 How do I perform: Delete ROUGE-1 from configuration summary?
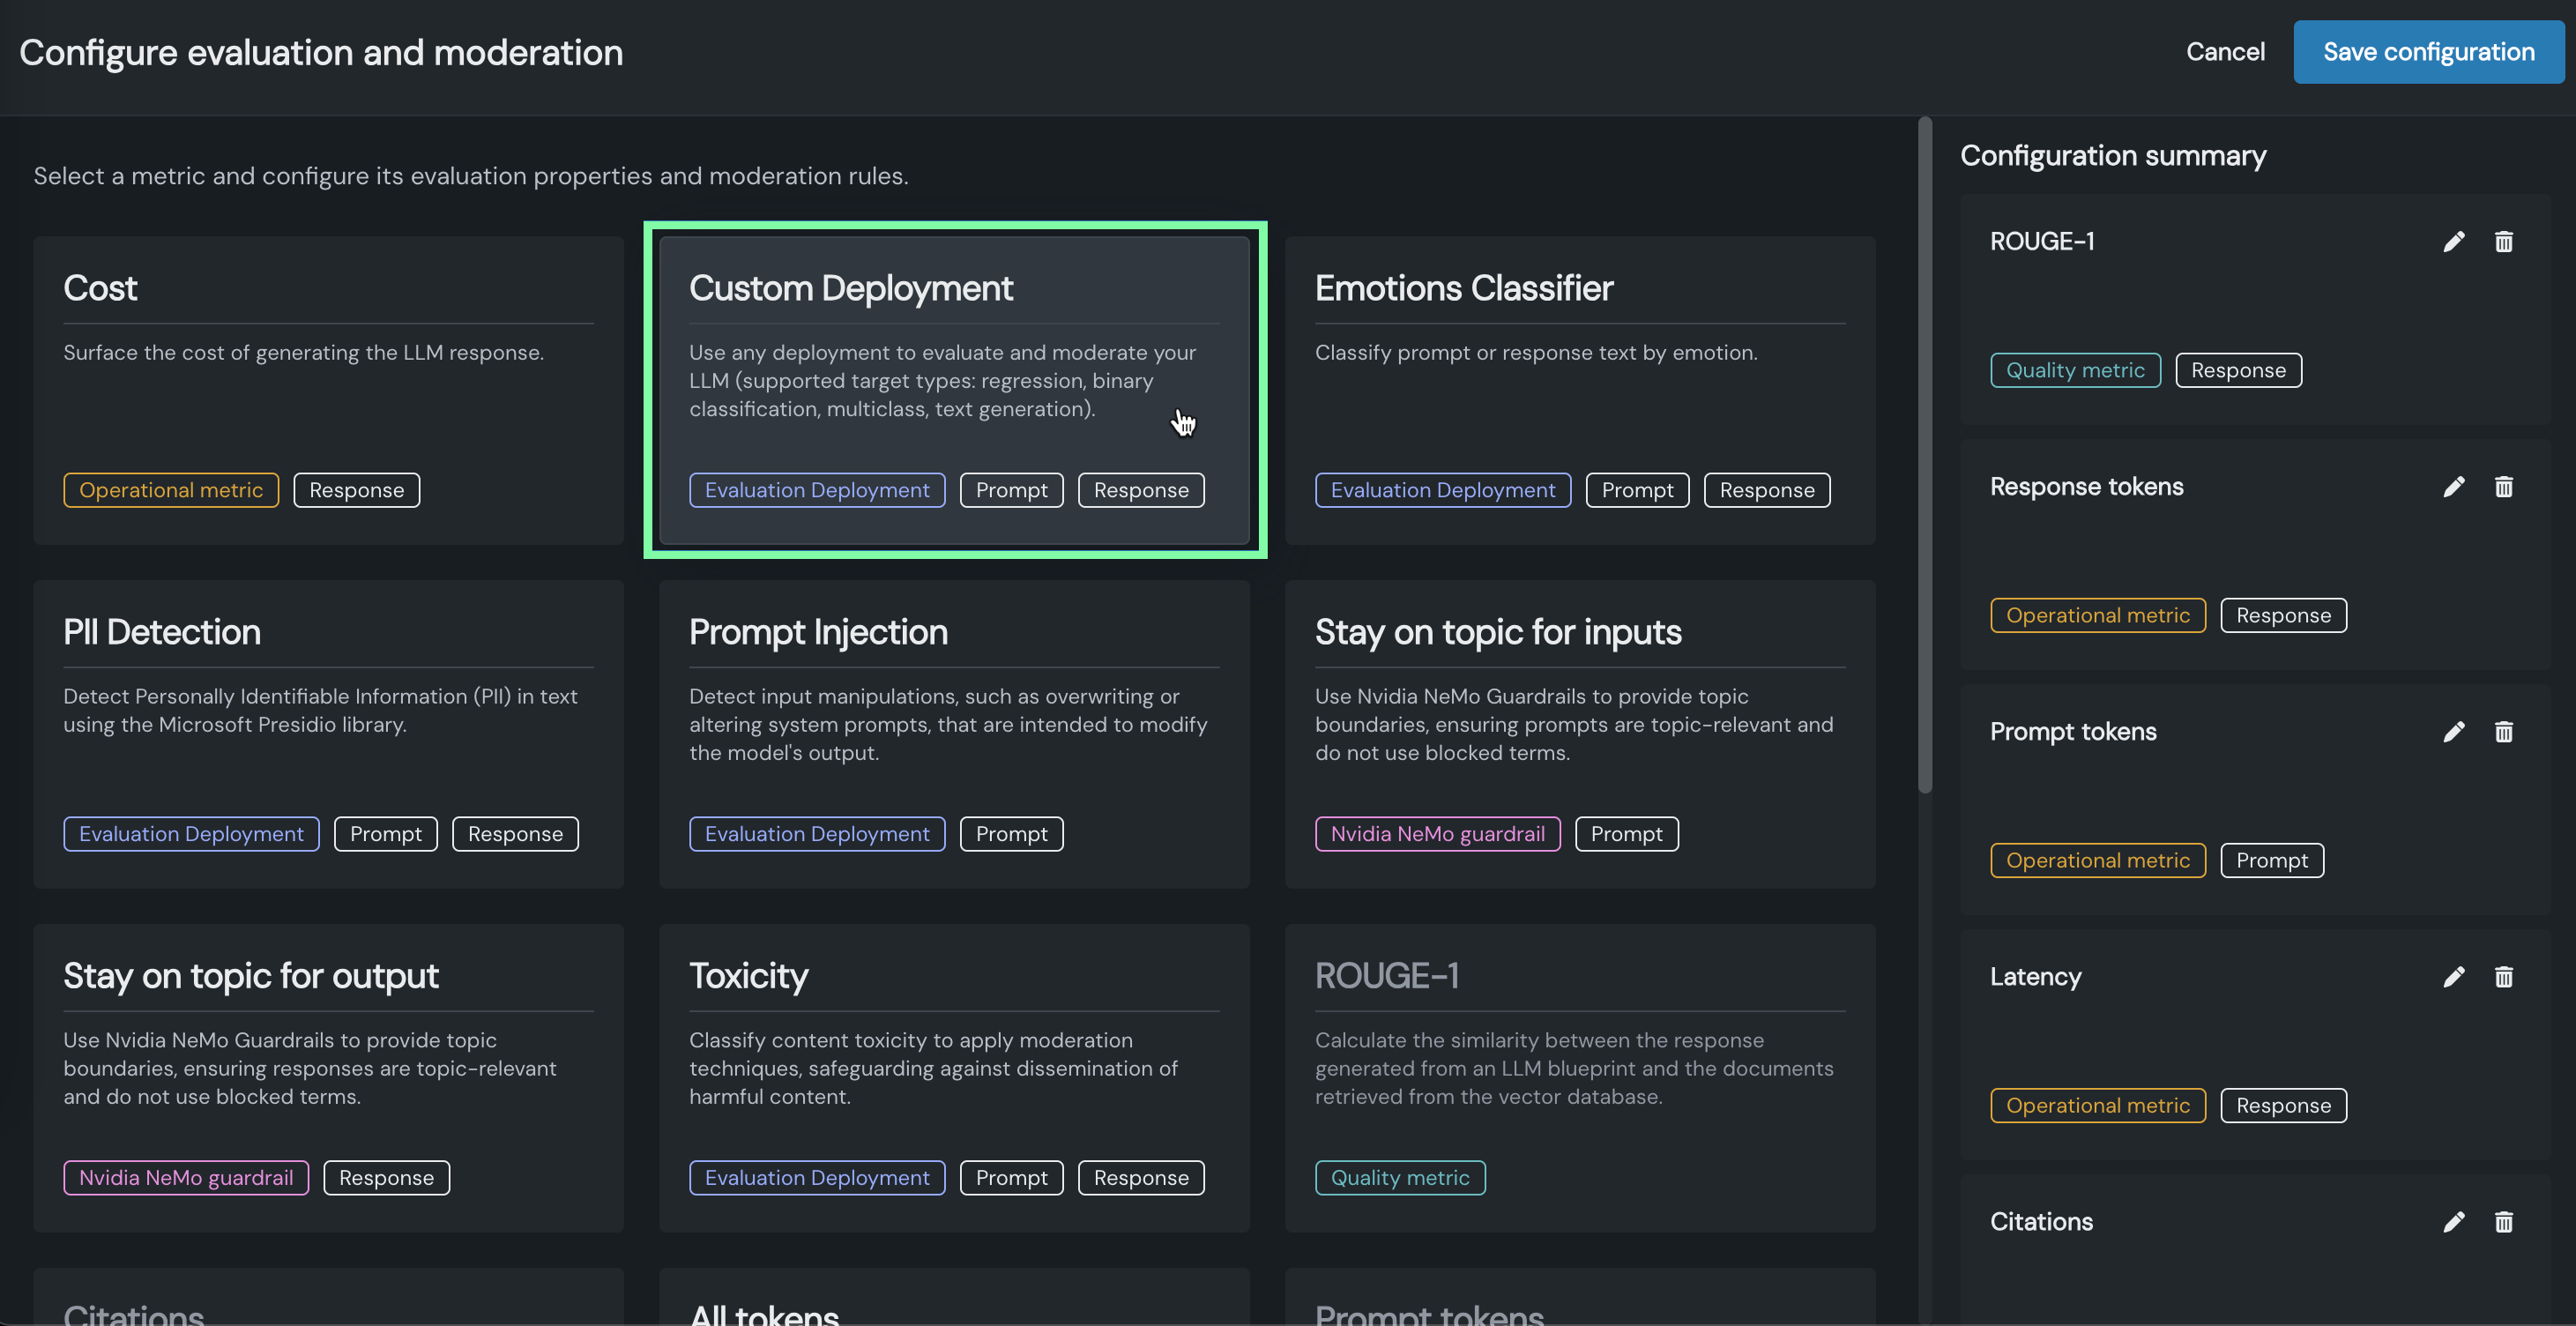[x=2503, y=242]
